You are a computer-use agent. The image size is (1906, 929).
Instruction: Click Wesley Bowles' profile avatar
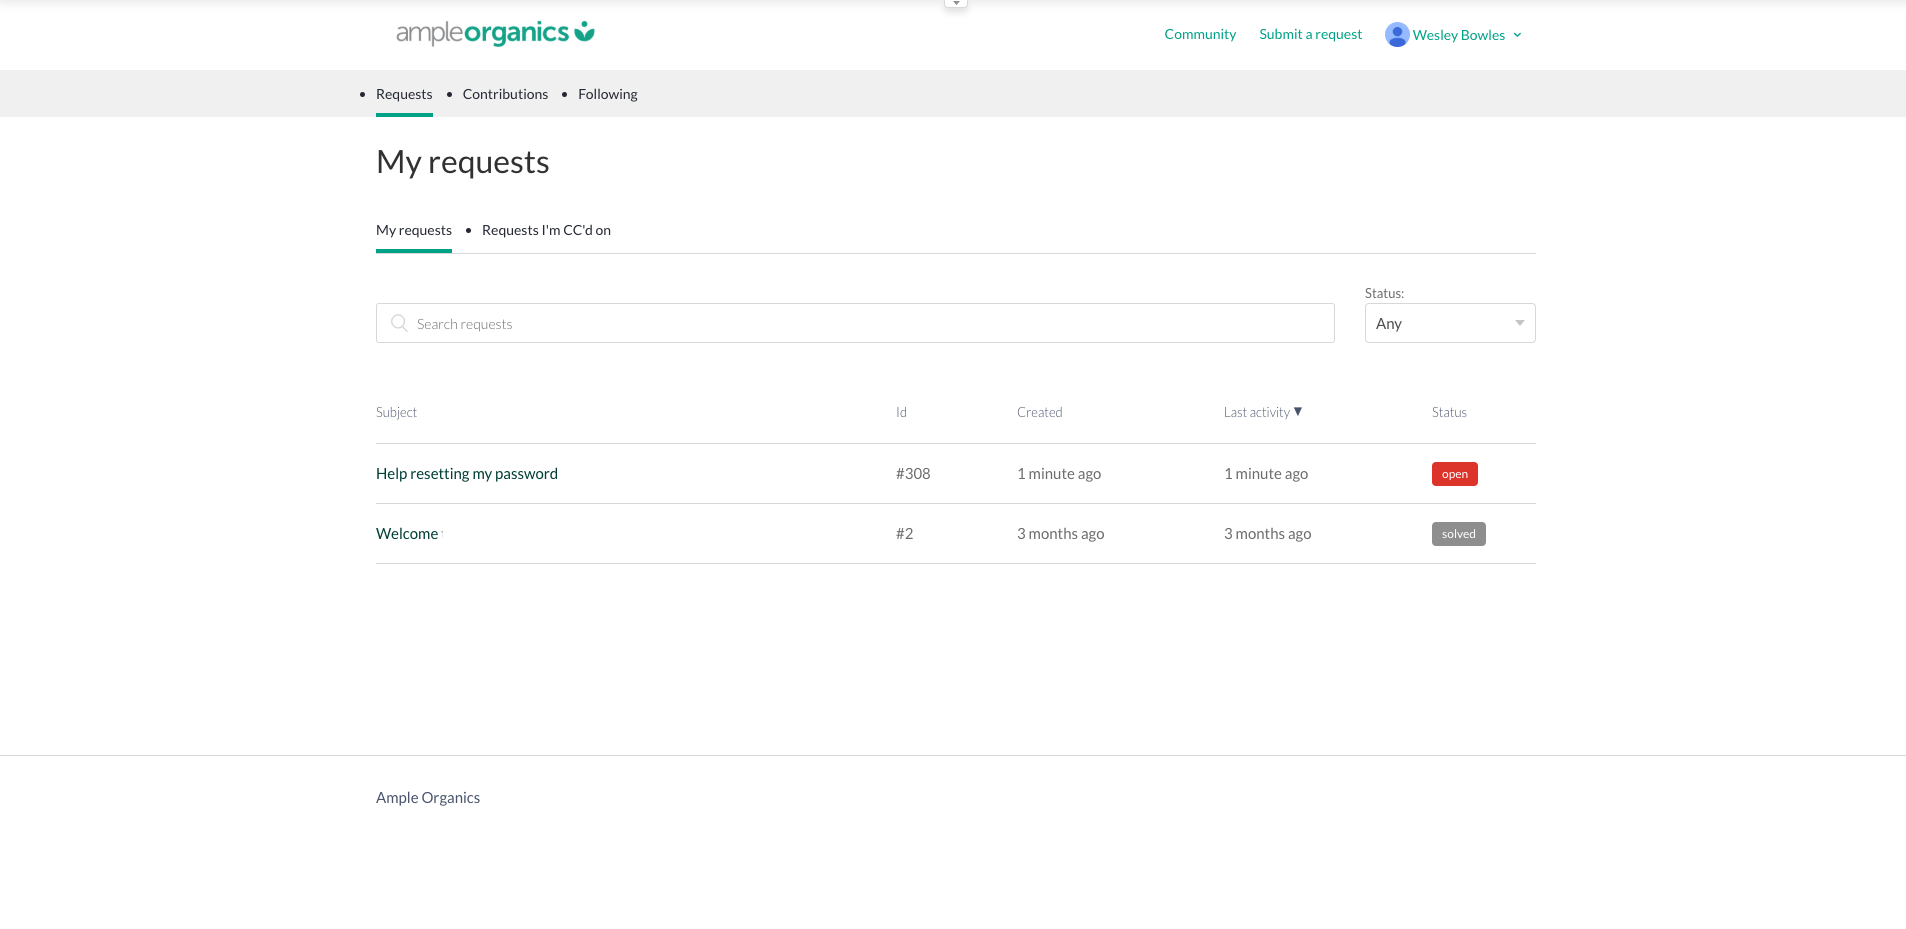tap(1396, 35)
